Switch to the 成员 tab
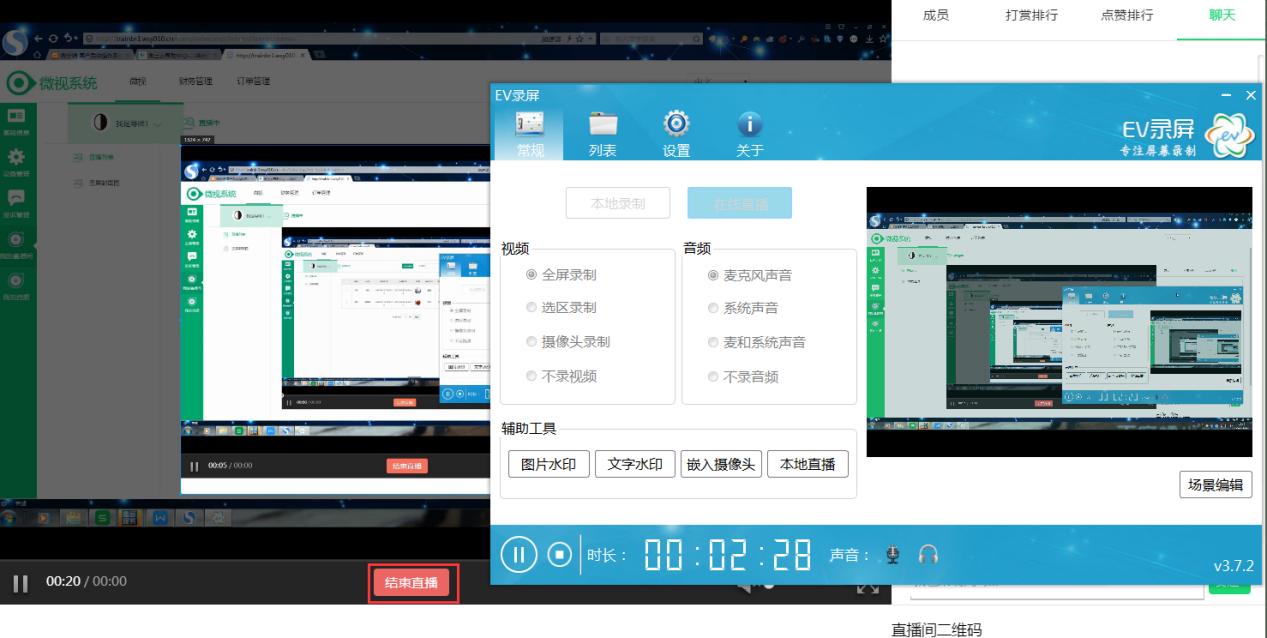The width and height of the screenshot is (1267, 638). [935, 15]
